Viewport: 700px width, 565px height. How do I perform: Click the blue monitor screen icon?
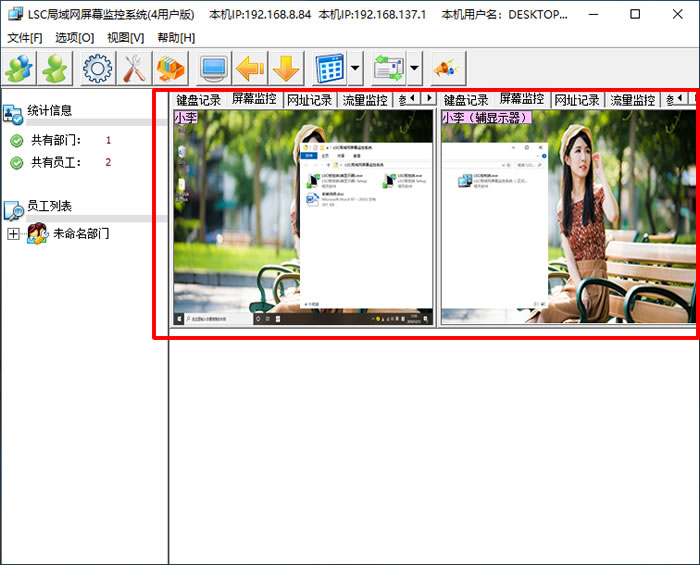click(214, 68)
